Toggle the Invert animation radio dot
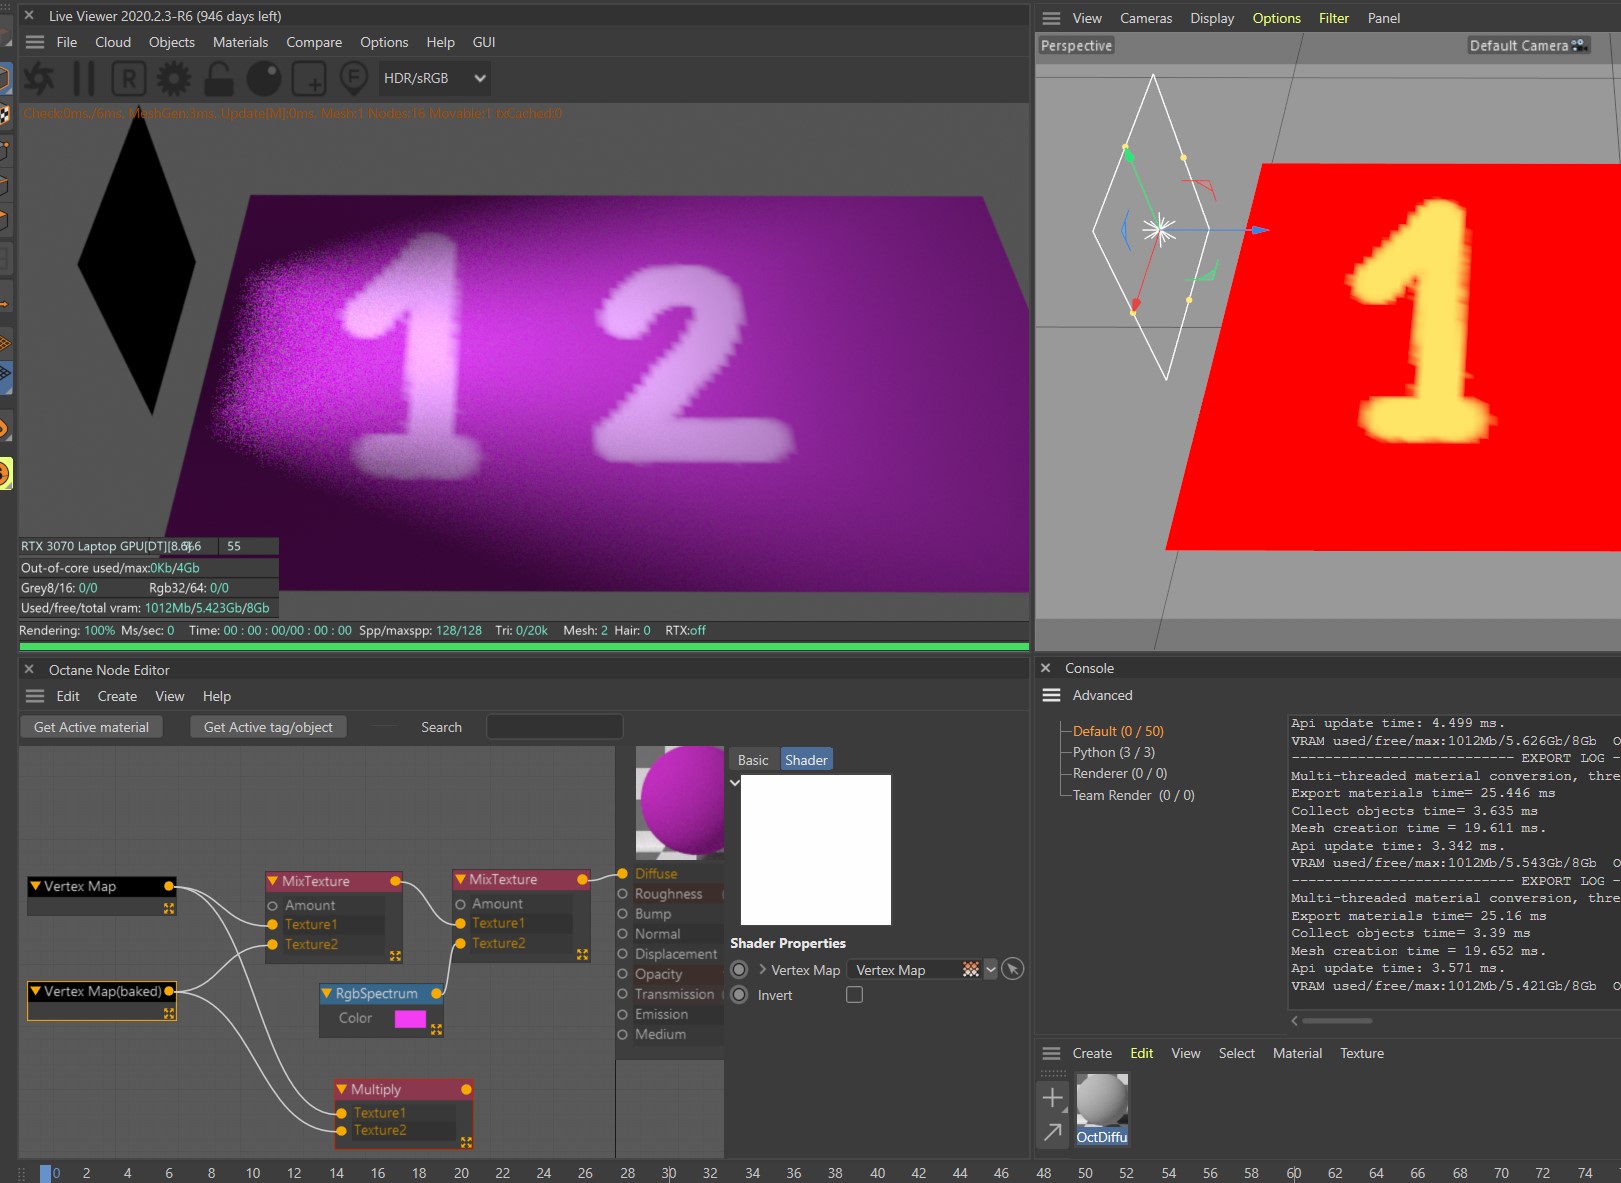Image resolution: width=1621 pixels, height=1183 pixels. pyautogui.click(x=739, y=994)
